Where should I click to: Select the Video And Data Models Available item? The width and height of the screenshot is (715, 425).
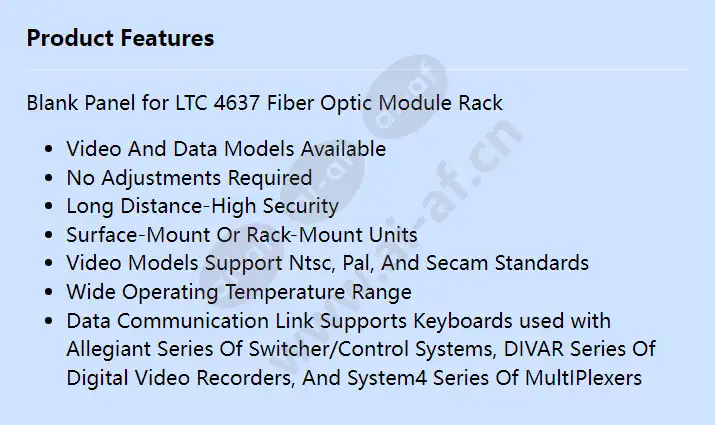coord(226,149)
